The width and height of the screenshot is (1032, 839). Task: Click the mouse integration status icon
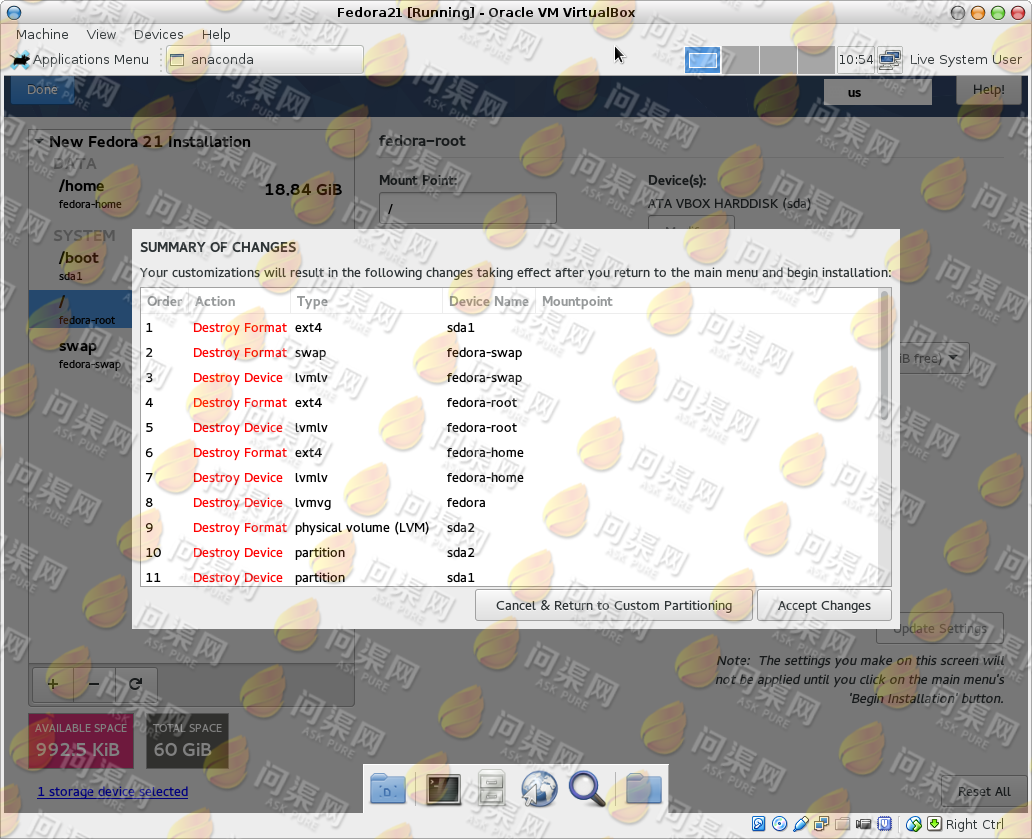[914, 824]
